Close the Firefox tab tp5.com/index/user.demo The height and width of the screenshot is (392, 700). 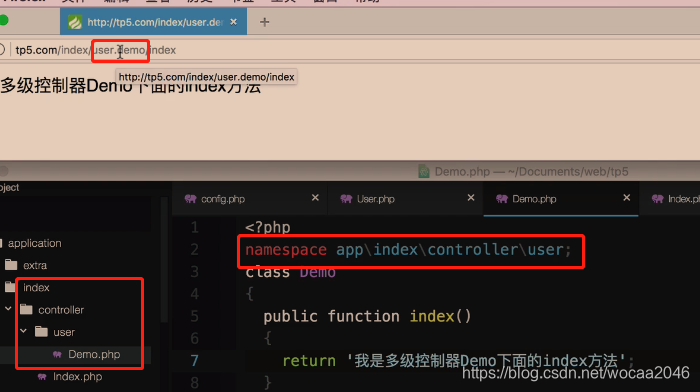click(233, 22)
